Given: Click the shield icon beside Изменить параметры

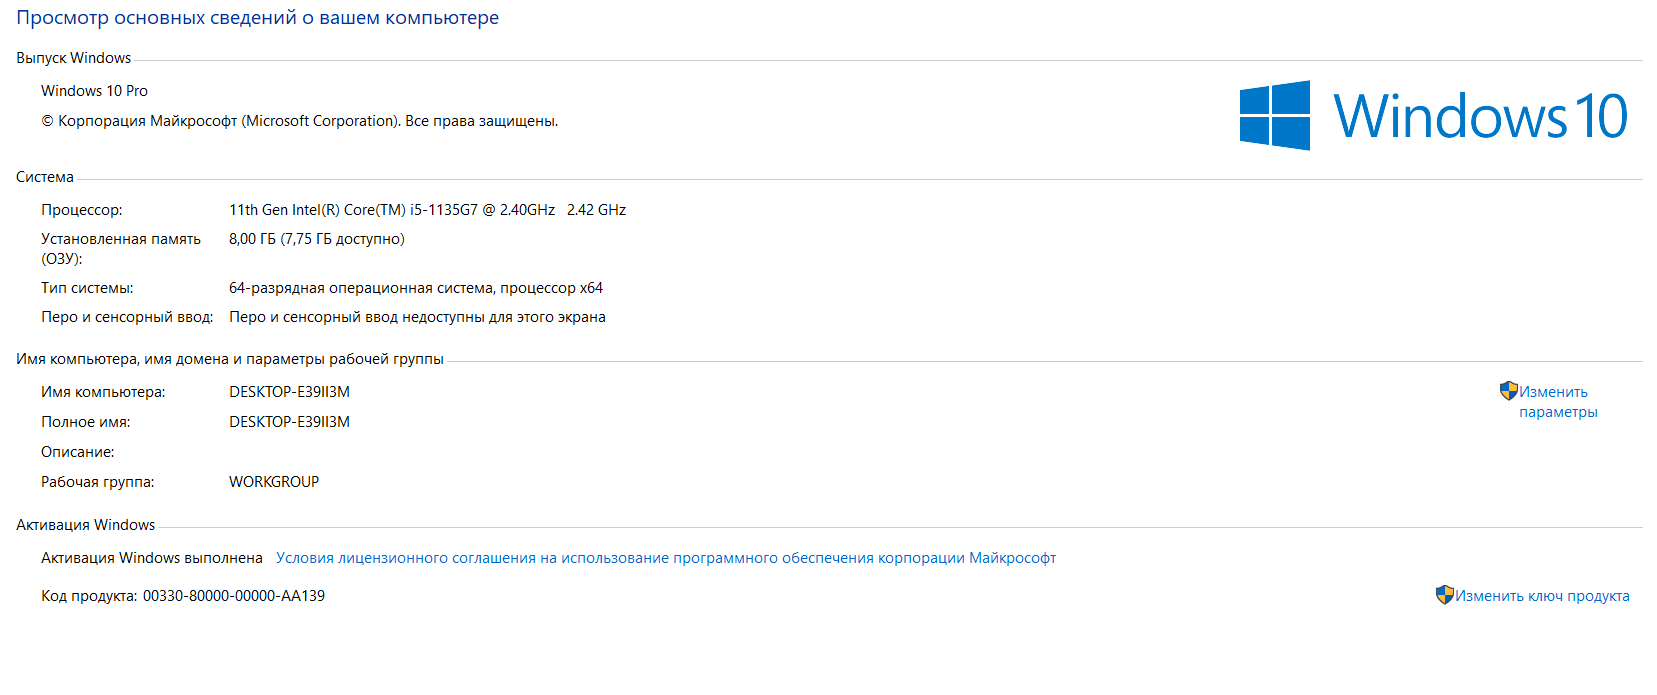Looking at the screenshot, I should coord(1508,391).
